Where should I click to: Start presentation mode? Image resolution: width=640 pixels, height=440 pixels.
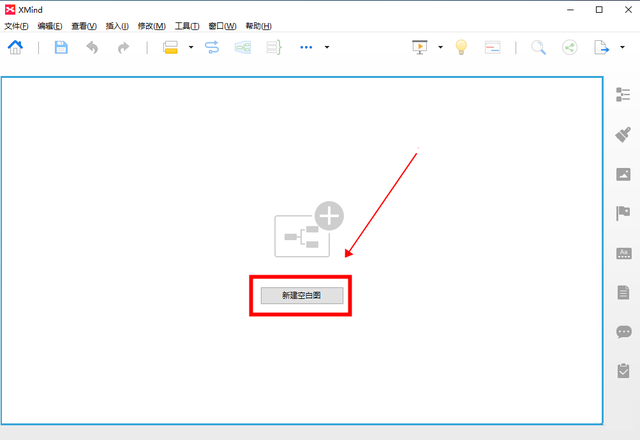coord(420,47)
